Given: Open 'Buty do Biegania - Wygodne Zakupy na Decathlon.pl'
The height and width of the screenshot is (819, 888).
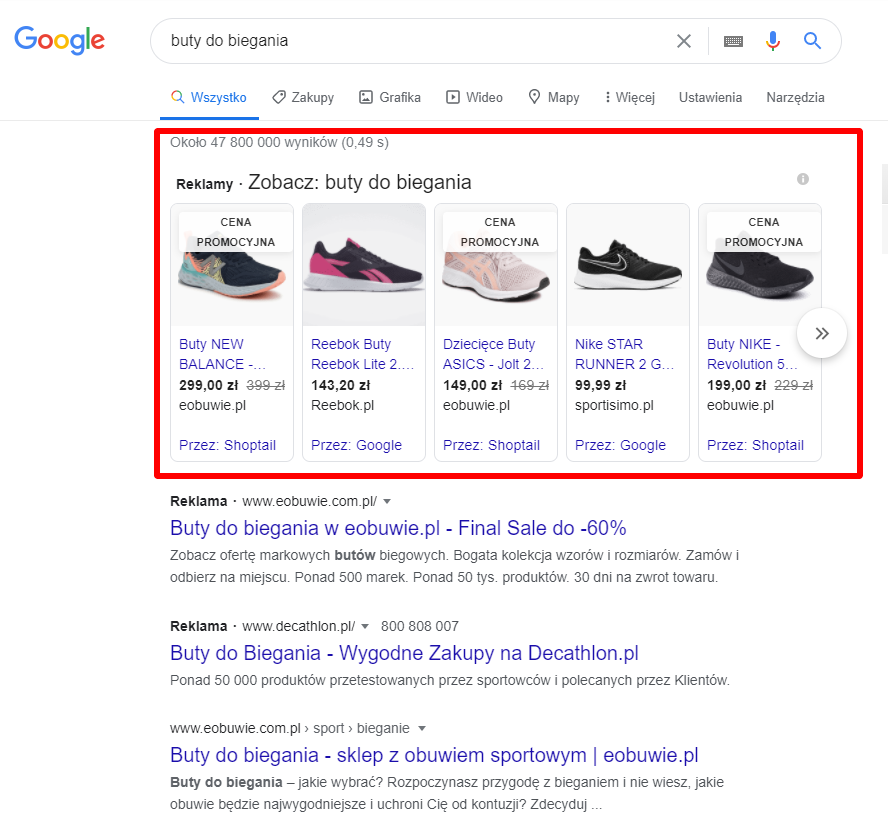Looking at the screenshot, I should tap(404, 653).
